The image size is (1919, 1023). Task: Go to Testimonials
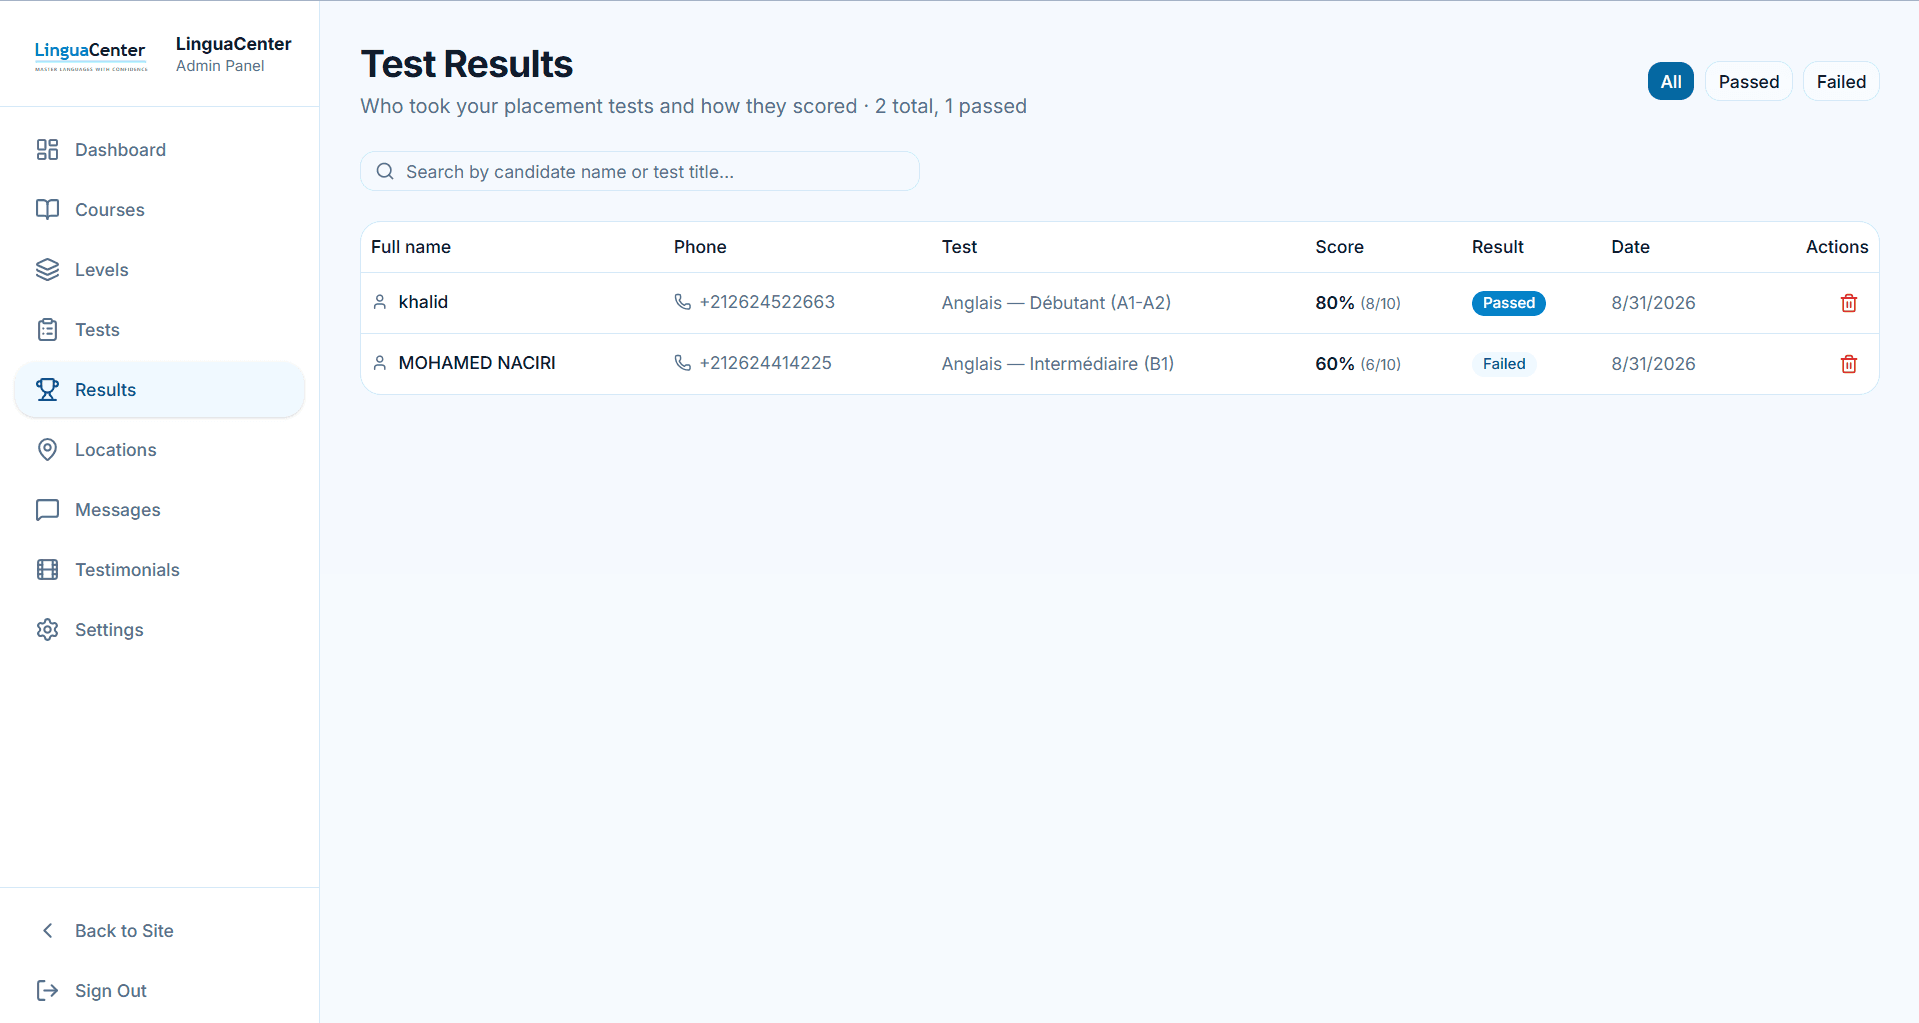(x=160, y=570)
